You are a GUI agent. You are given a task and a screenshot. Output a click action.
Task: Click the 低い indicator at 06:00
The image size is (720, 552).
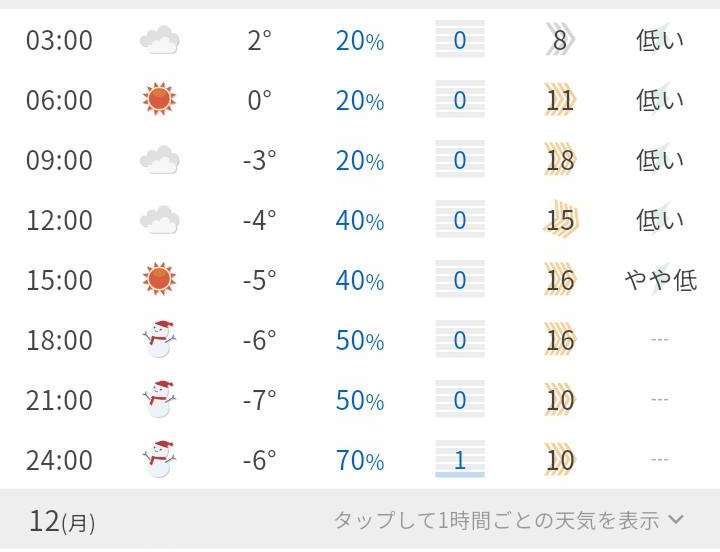(660, 100)
